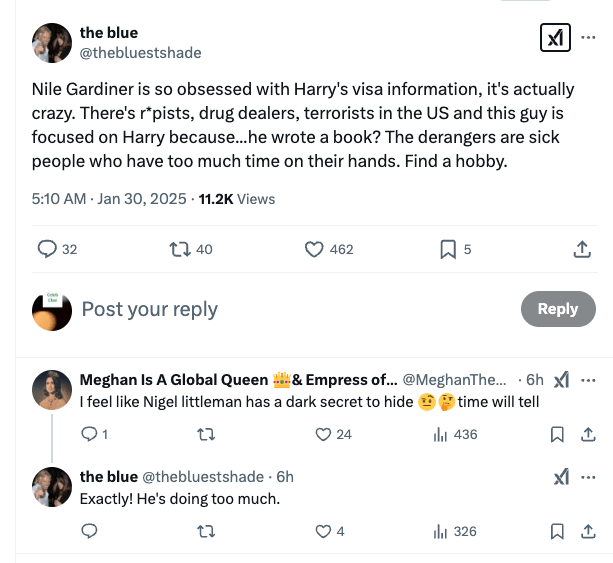The image size is (613, 563).
Task: Open more options on Meghan Global Queen reply
Action: [588, 380]
